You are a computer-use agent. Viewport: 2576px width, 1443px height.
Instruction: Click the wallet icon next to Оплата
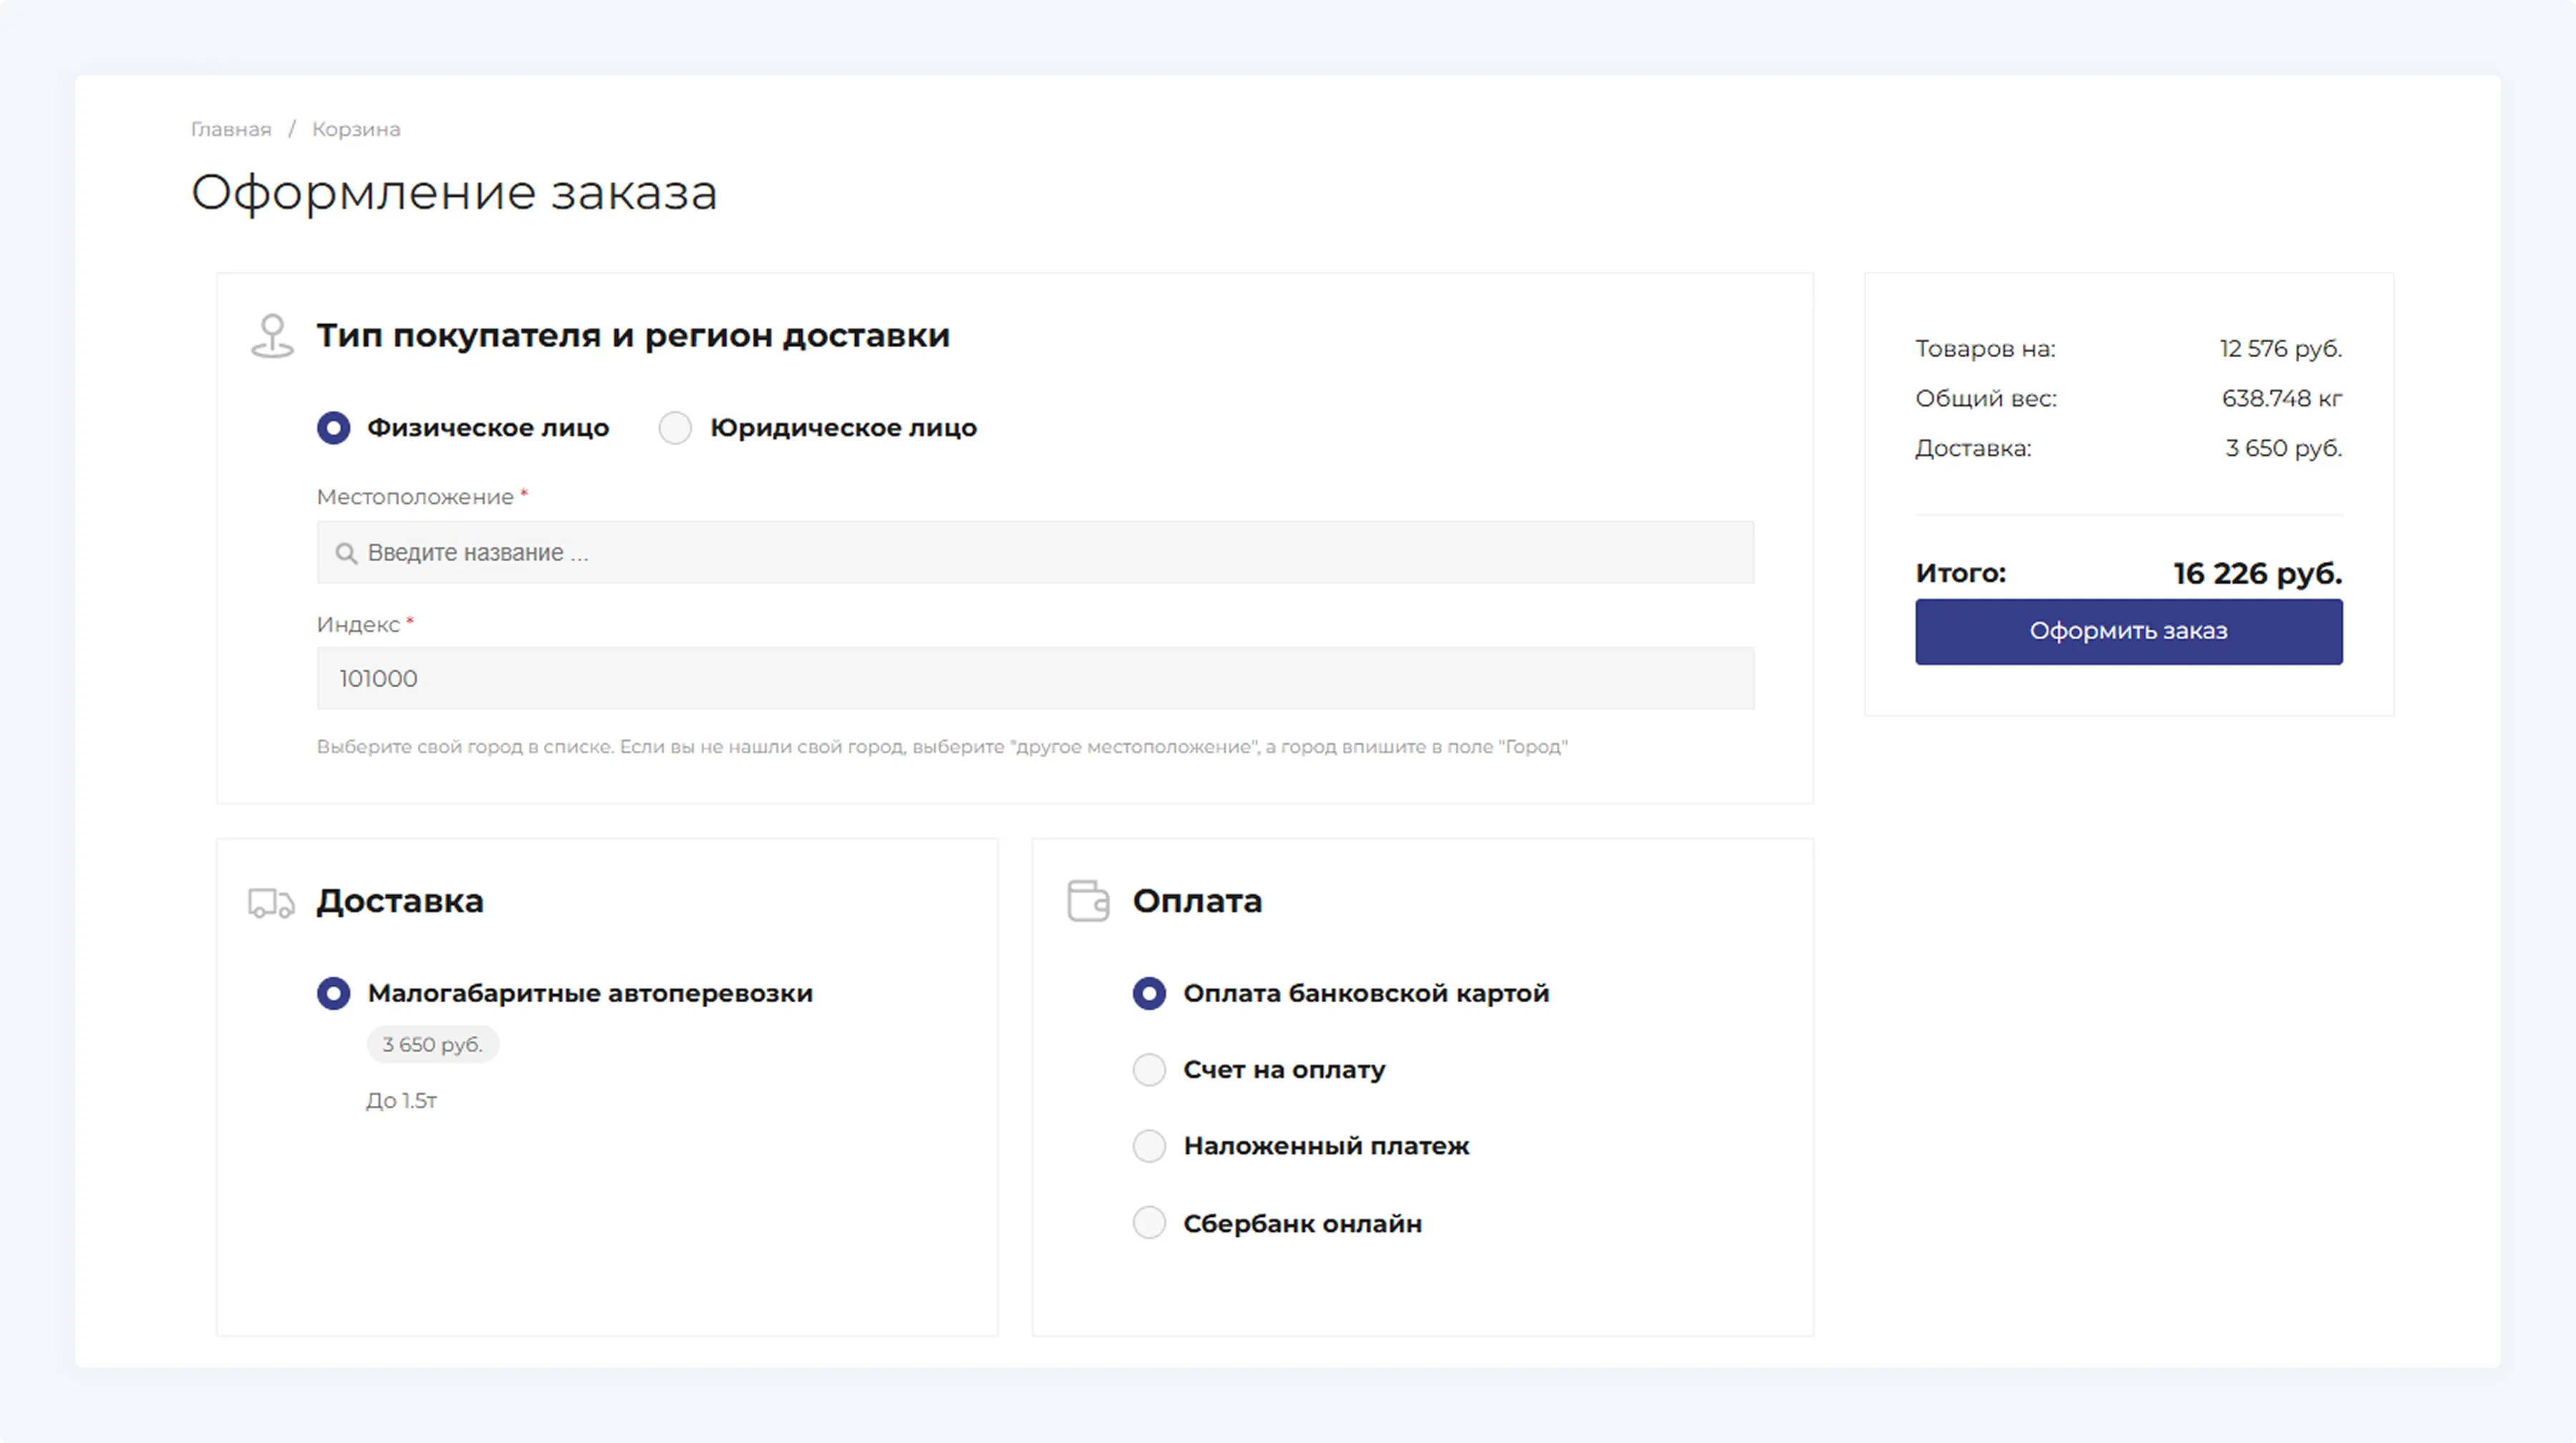(x=1089, y=901)
